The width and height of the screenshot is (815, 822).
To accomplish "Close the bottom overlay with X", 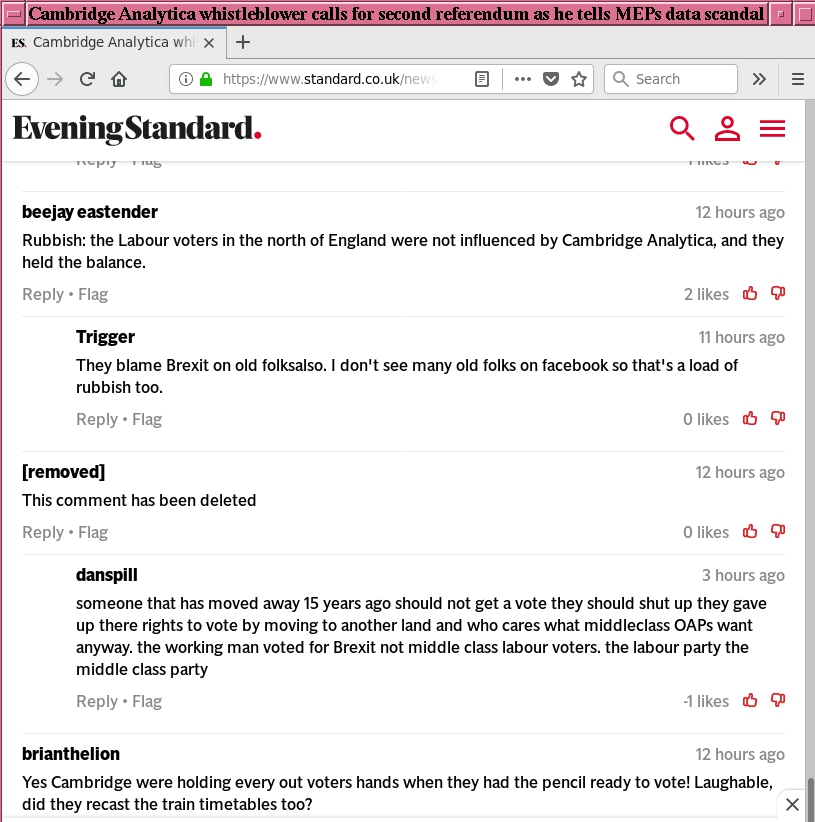I will (792, 804).
